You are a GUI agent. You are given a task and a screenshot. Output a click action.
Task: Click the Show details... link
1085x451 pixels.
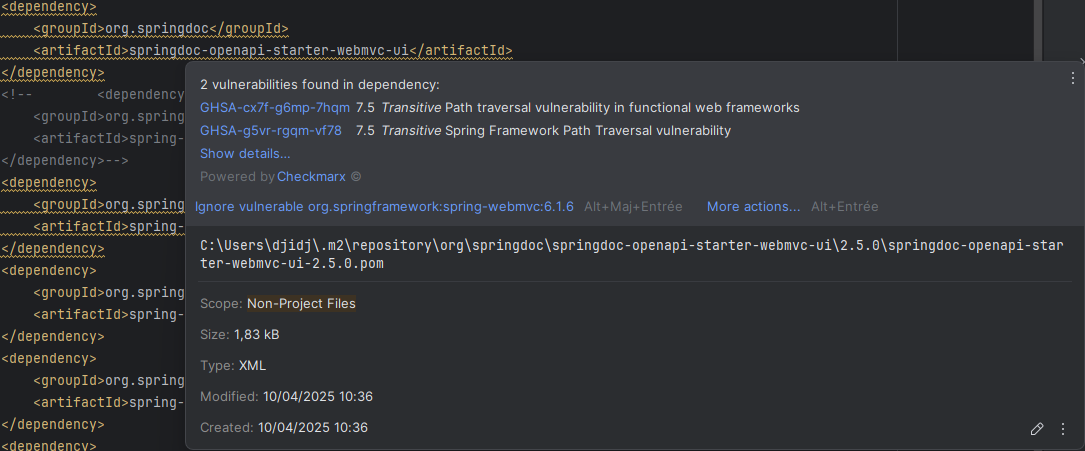tap(245, 154)
